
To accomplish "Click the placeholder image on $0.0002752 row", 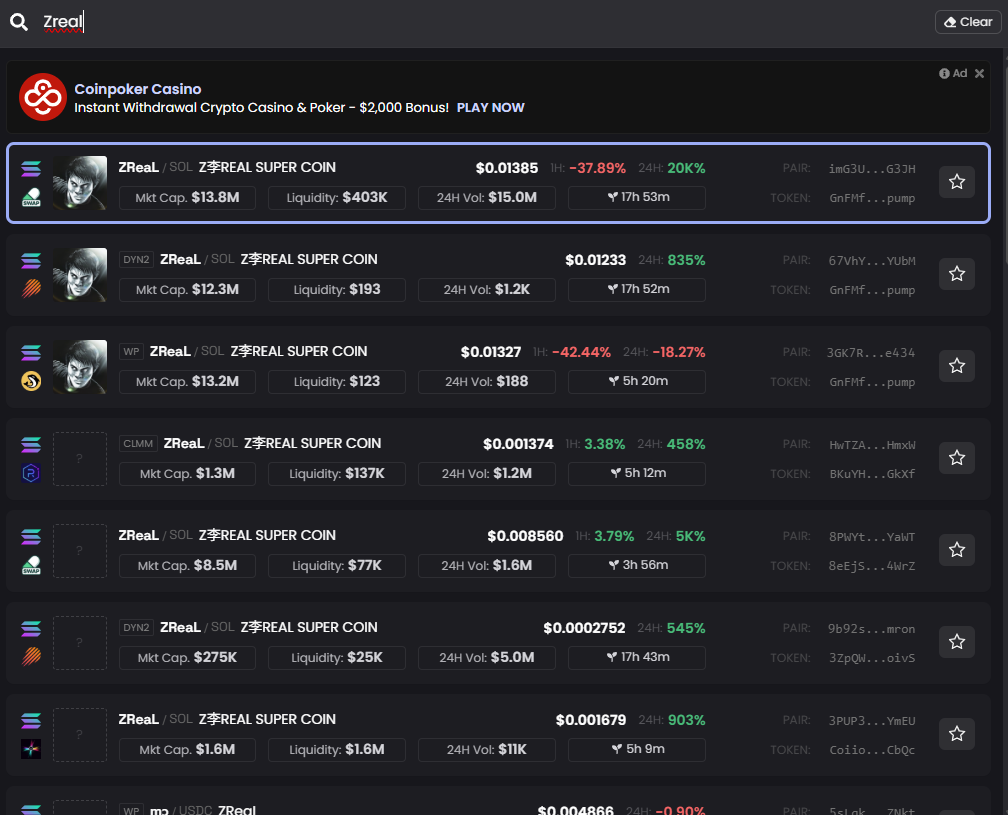I will pyautogui.click(x=80, y=642).
